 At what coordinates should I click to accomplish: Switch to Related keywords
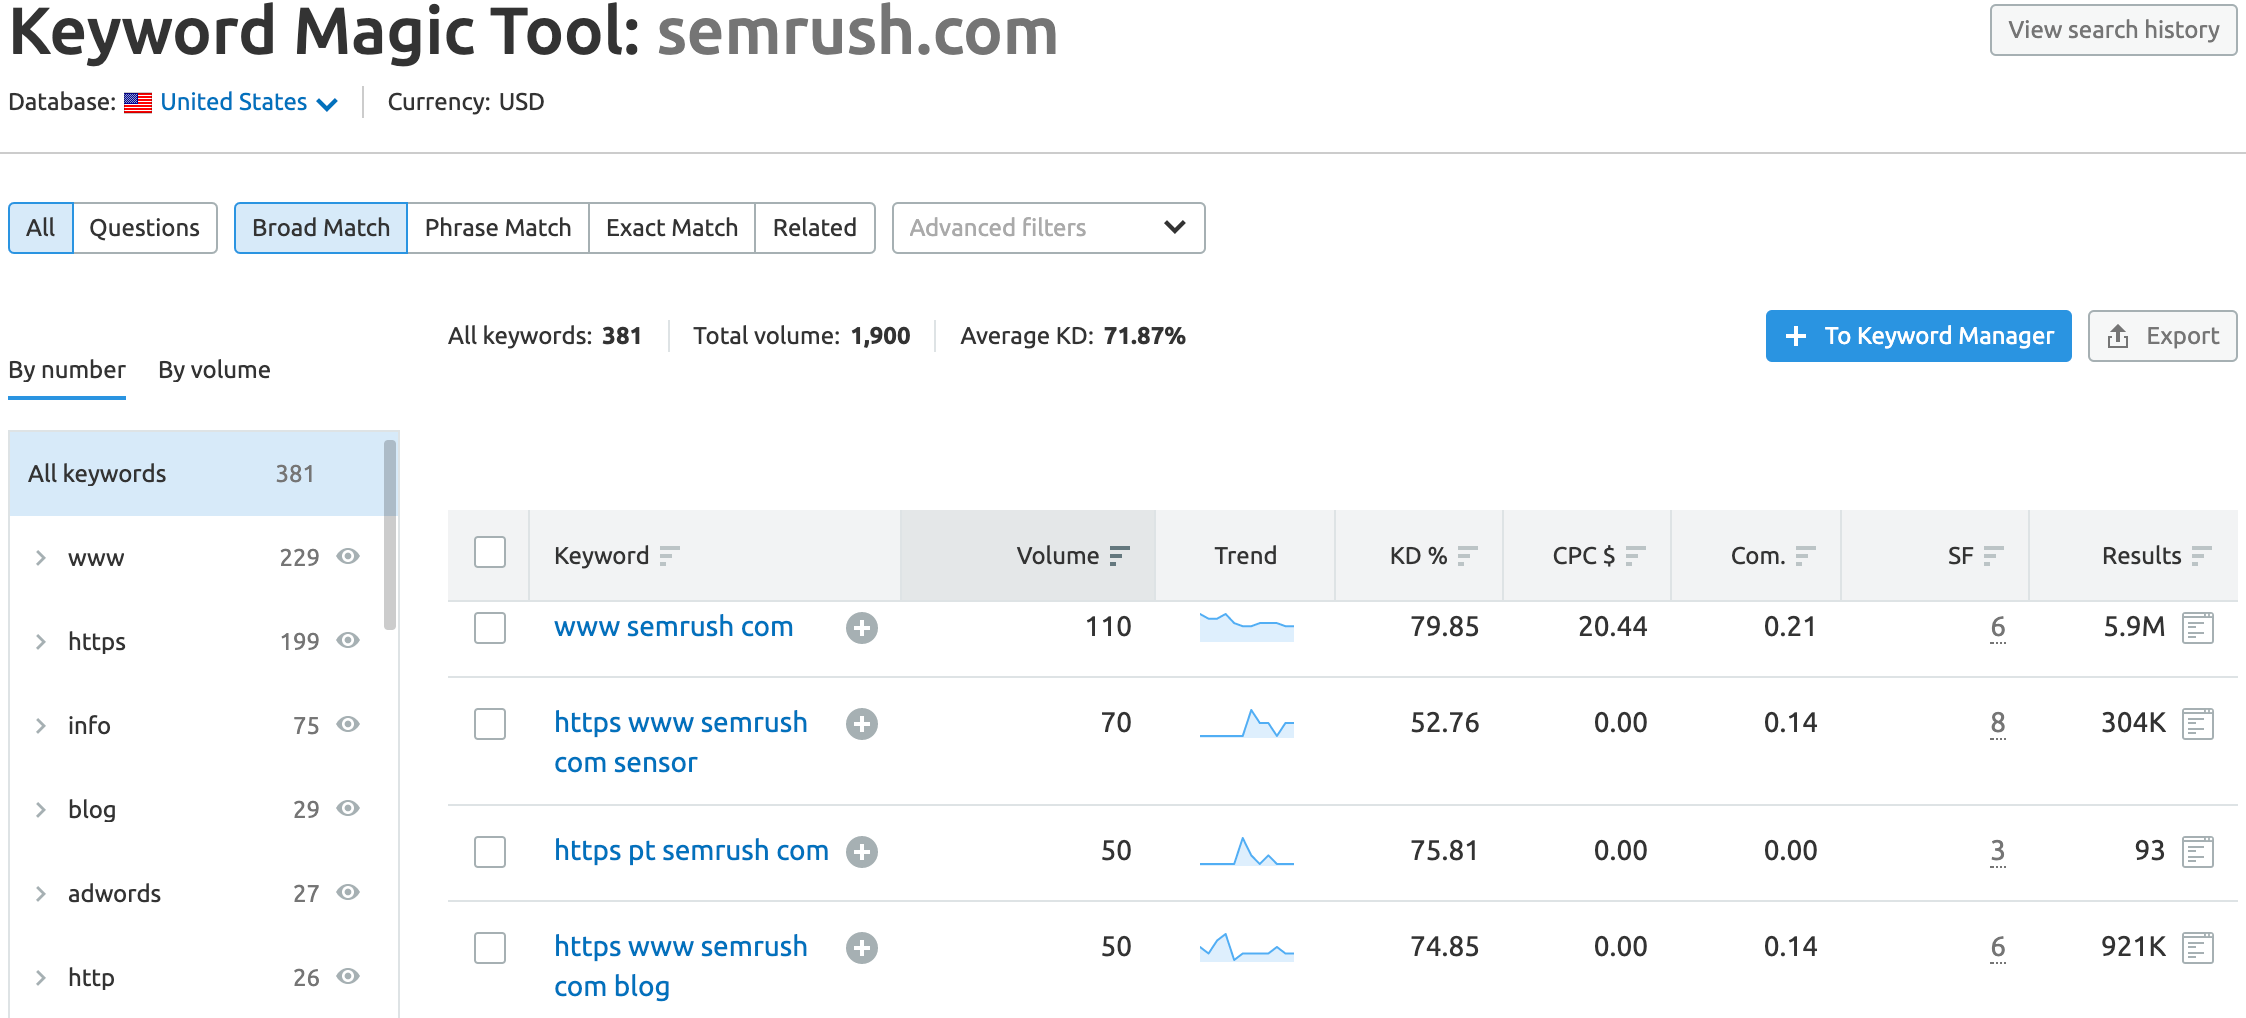tap(815, 228)
